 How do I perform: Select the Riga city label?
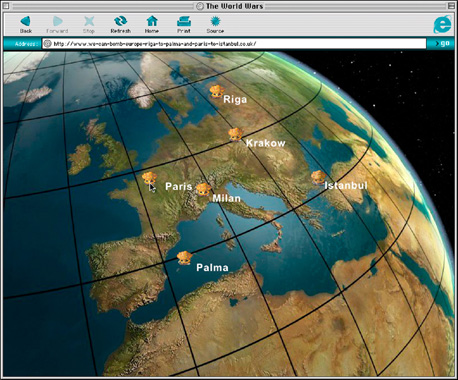point(235,100)
